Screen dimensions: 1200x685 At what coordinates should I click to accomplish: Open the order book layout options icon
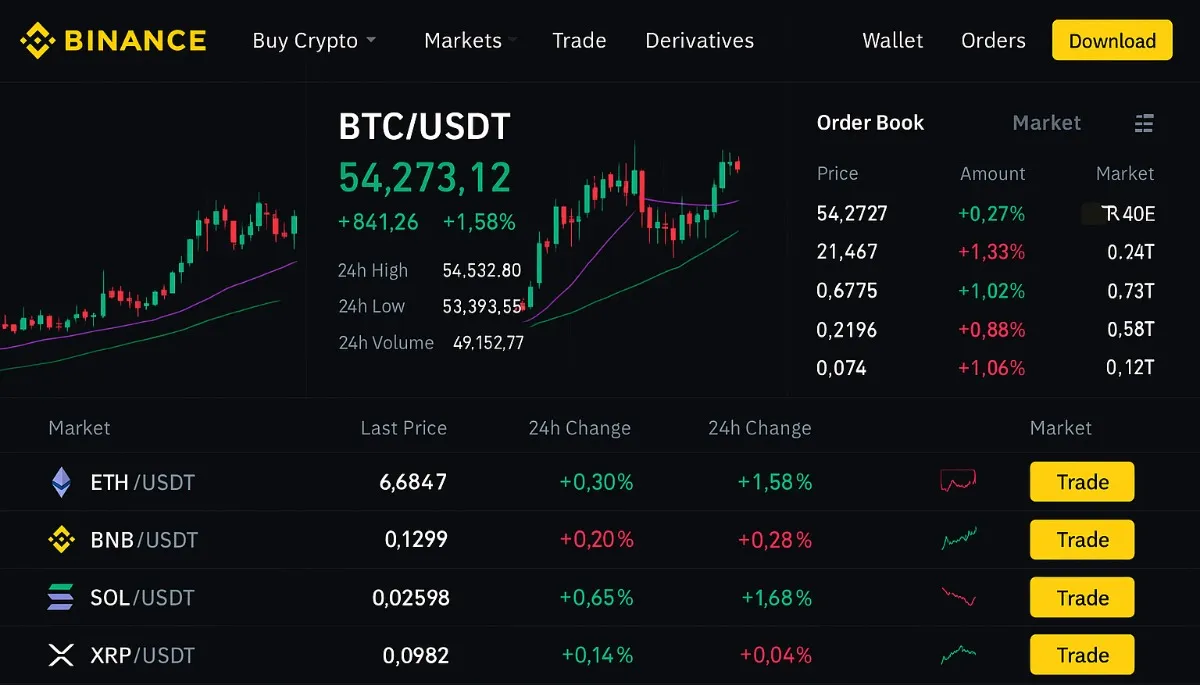point(1144,123)
